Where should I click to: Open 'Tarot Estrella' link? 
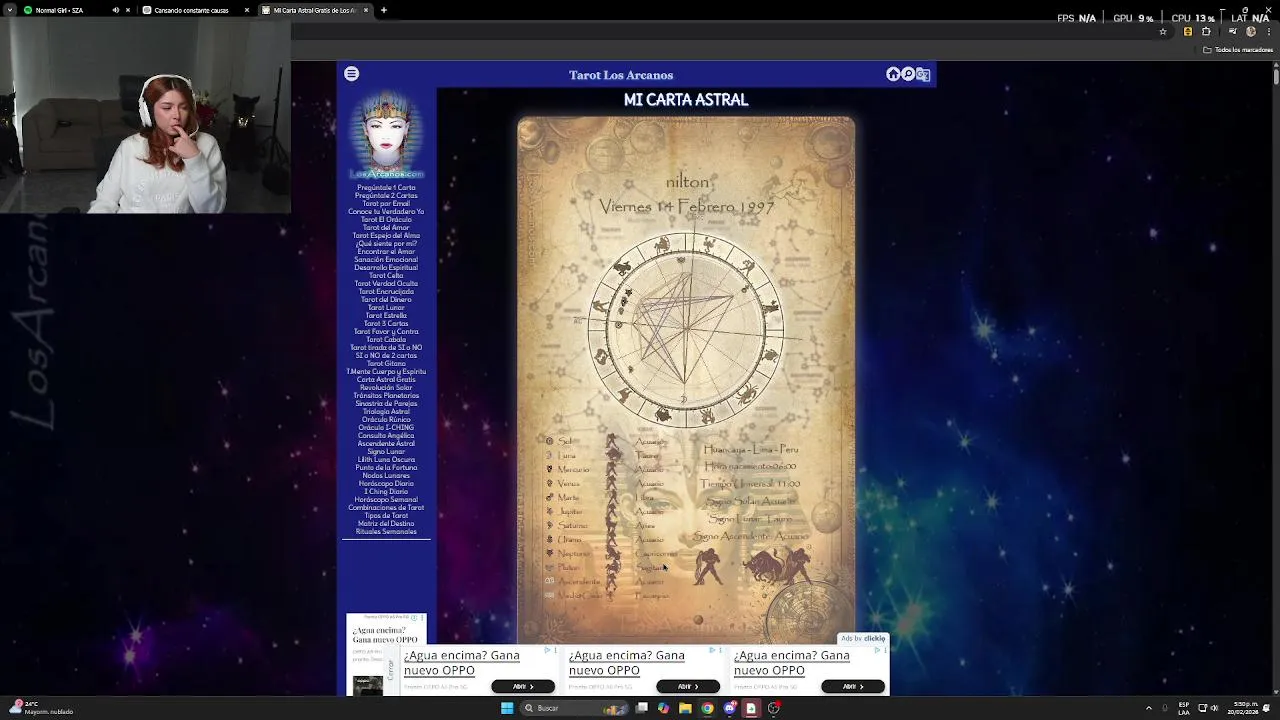386,316
